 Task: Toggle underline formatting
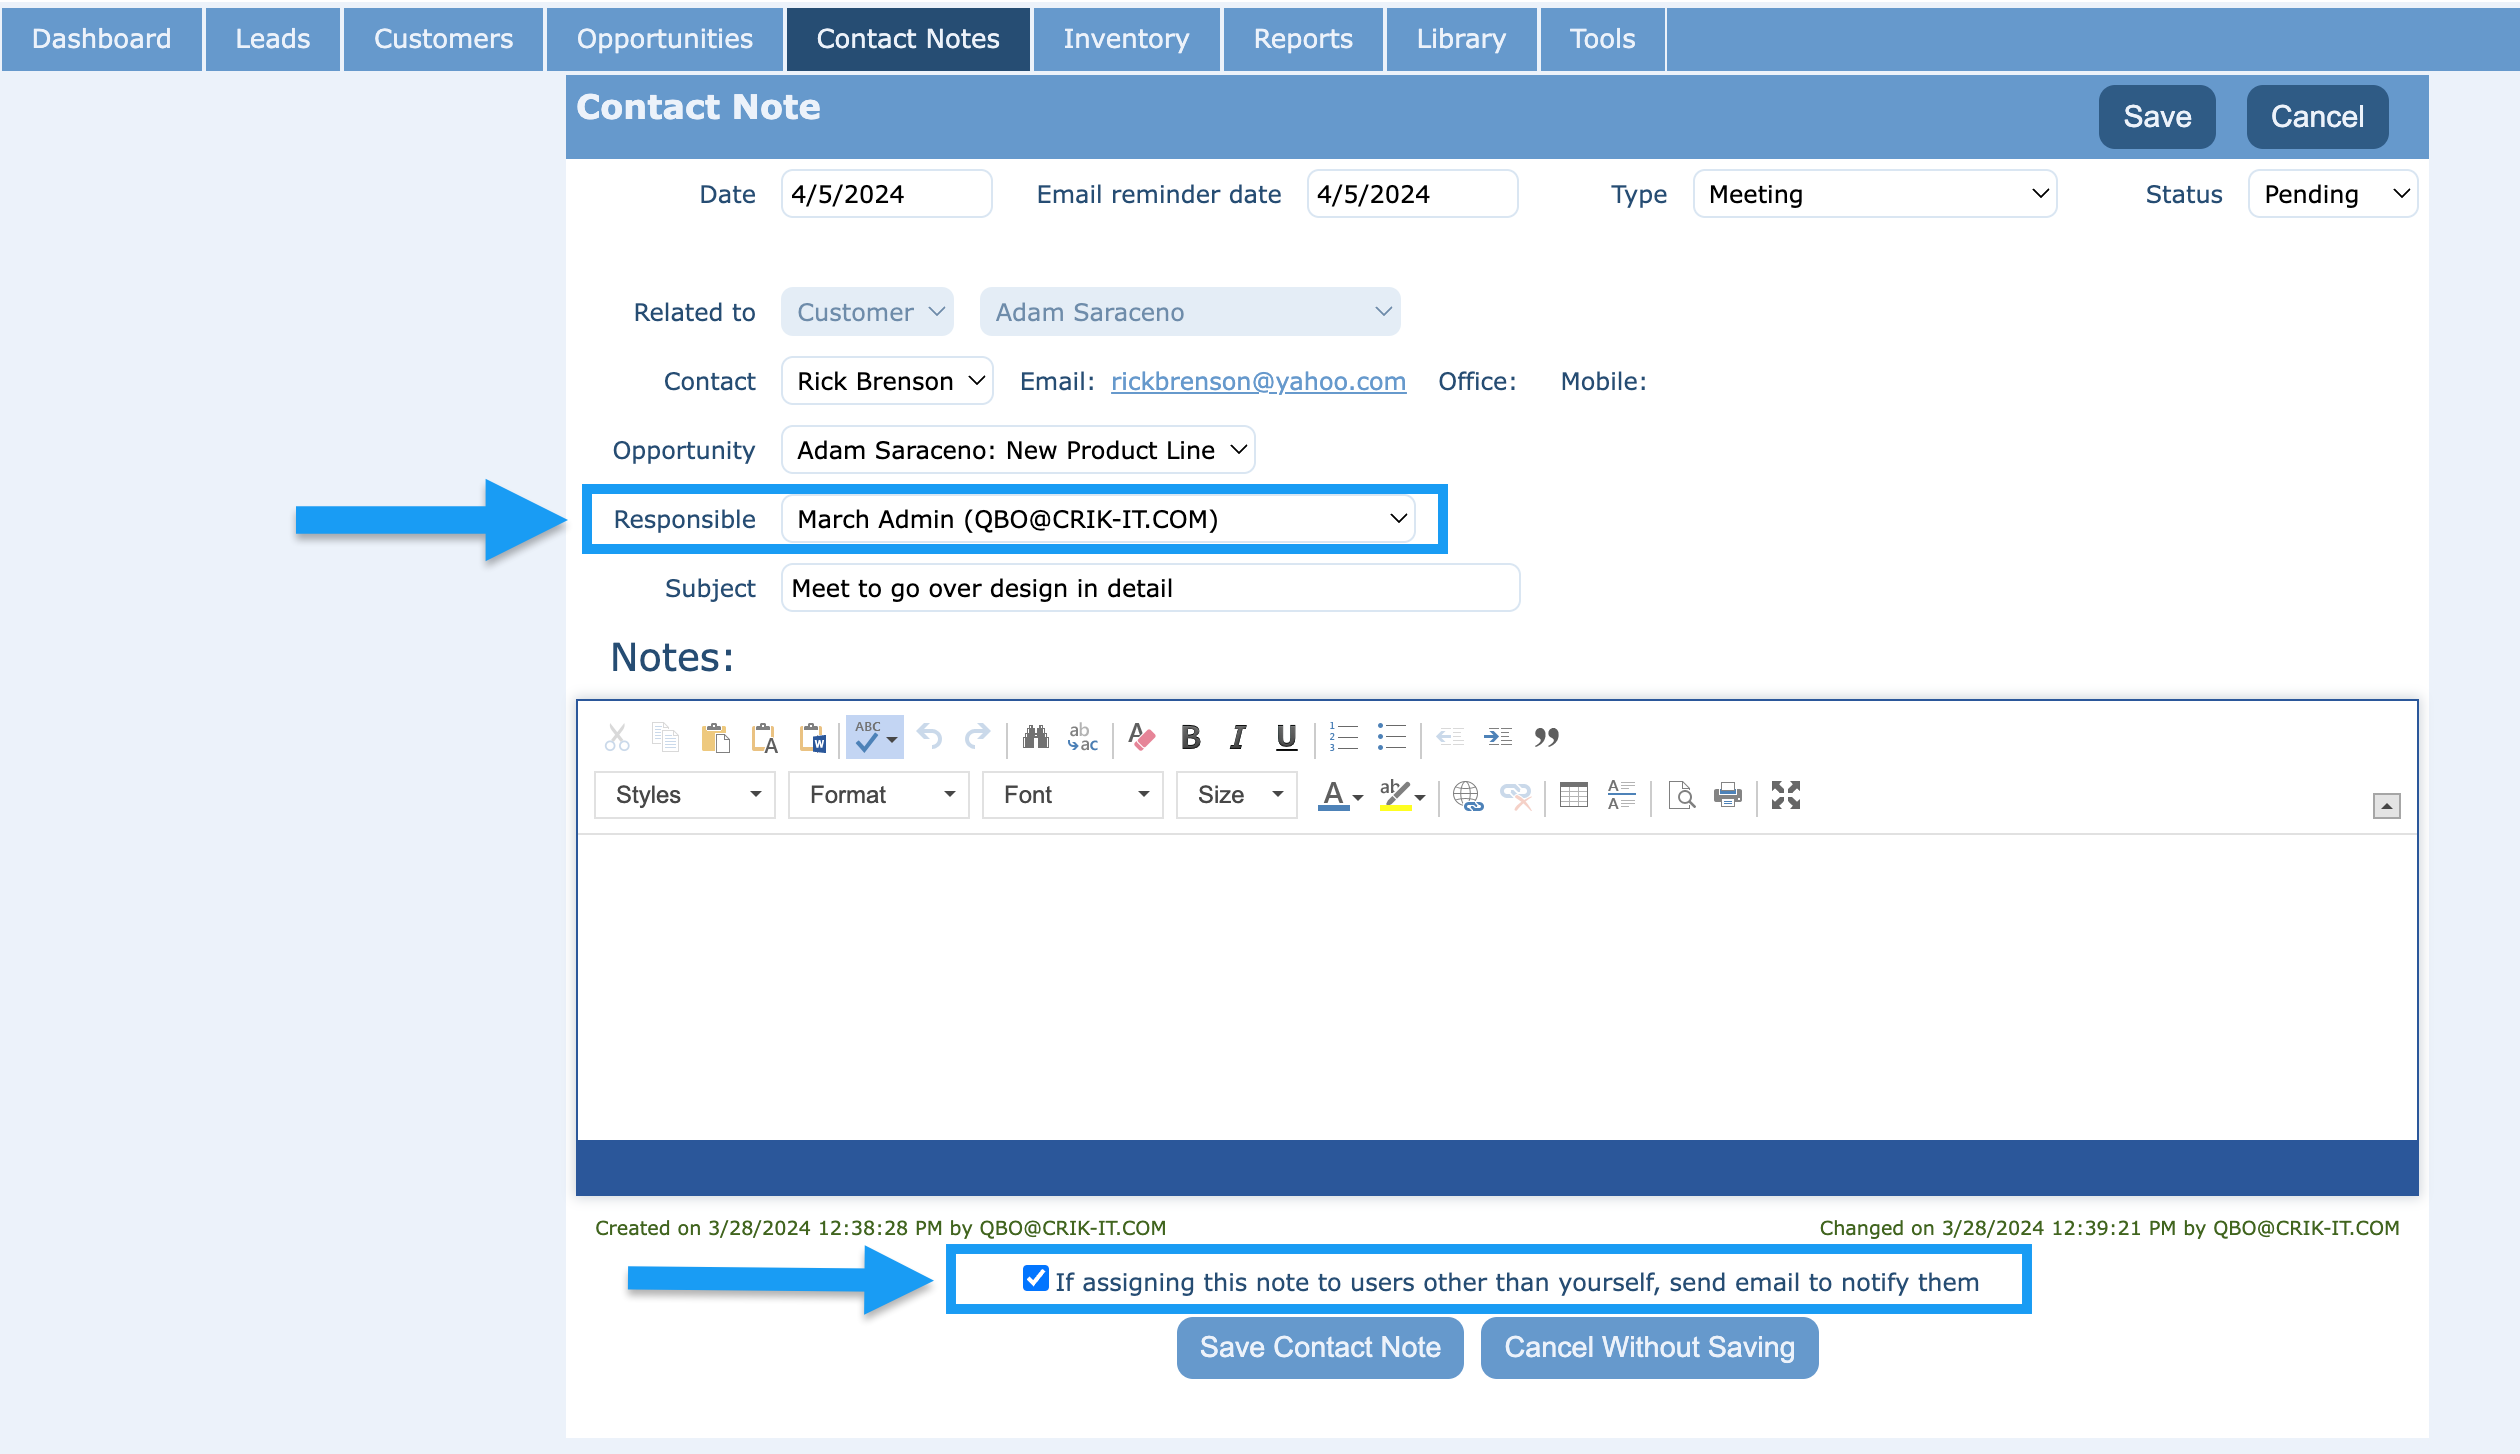[x=1286, y=738]
